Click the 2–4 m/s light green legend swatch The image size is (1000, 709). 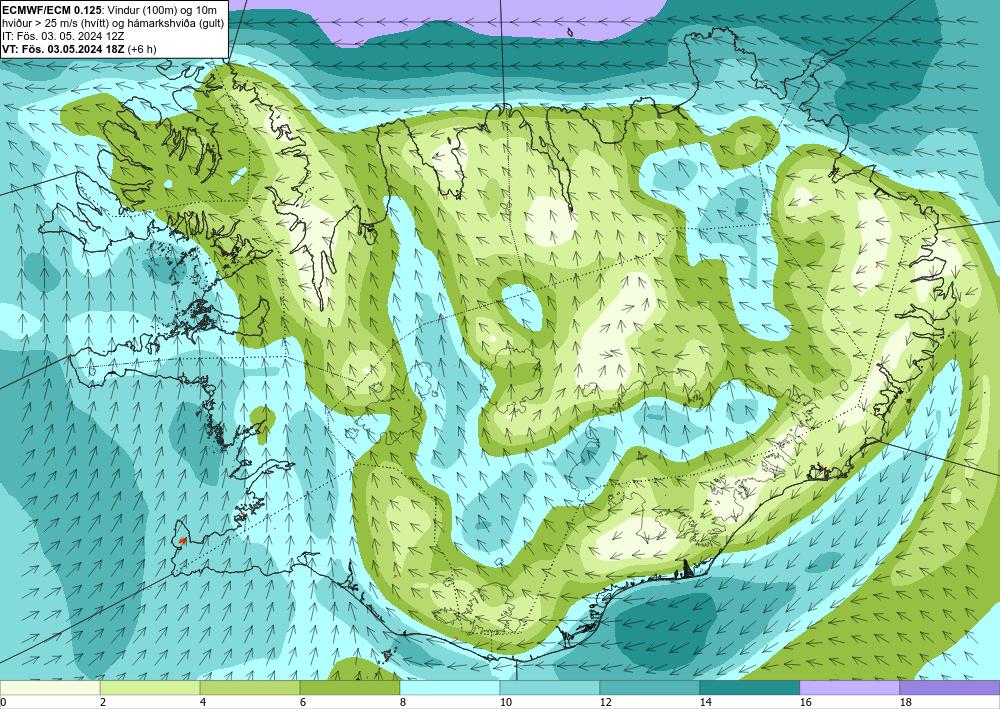coord(150,688)
